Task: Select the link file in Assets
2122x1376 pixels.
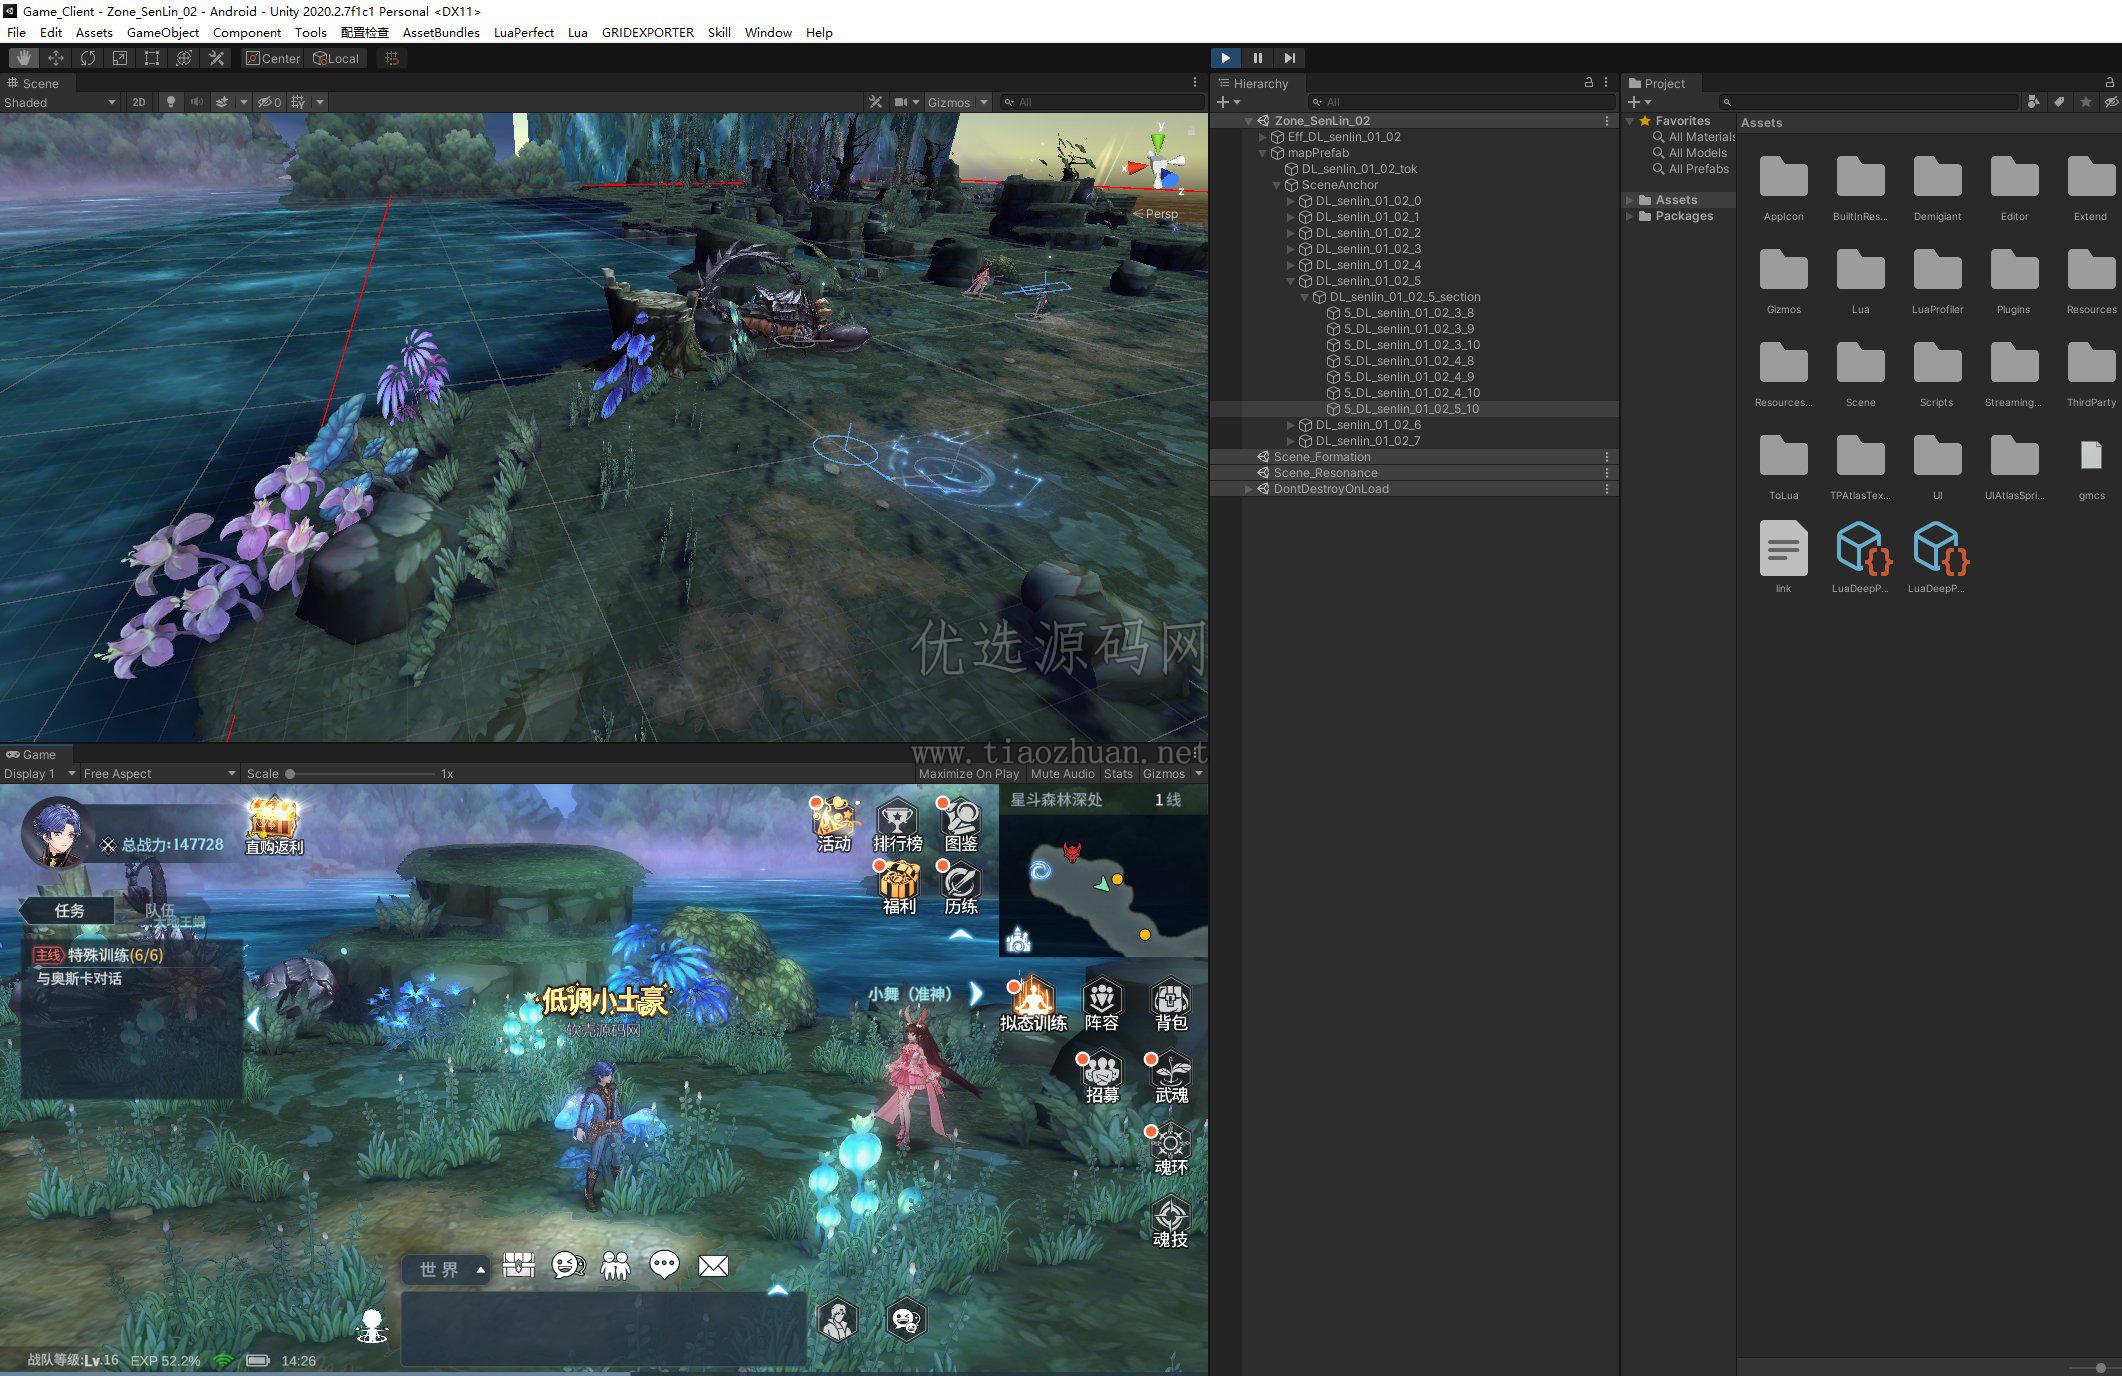Action: tap(1783, 557)
